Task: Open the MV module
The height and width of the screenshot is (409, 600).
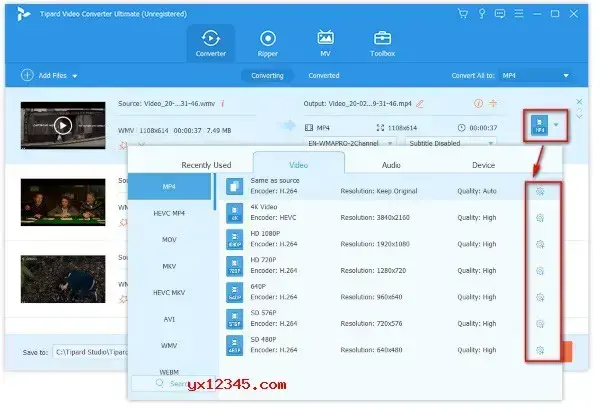Action: tap(325, 44)
